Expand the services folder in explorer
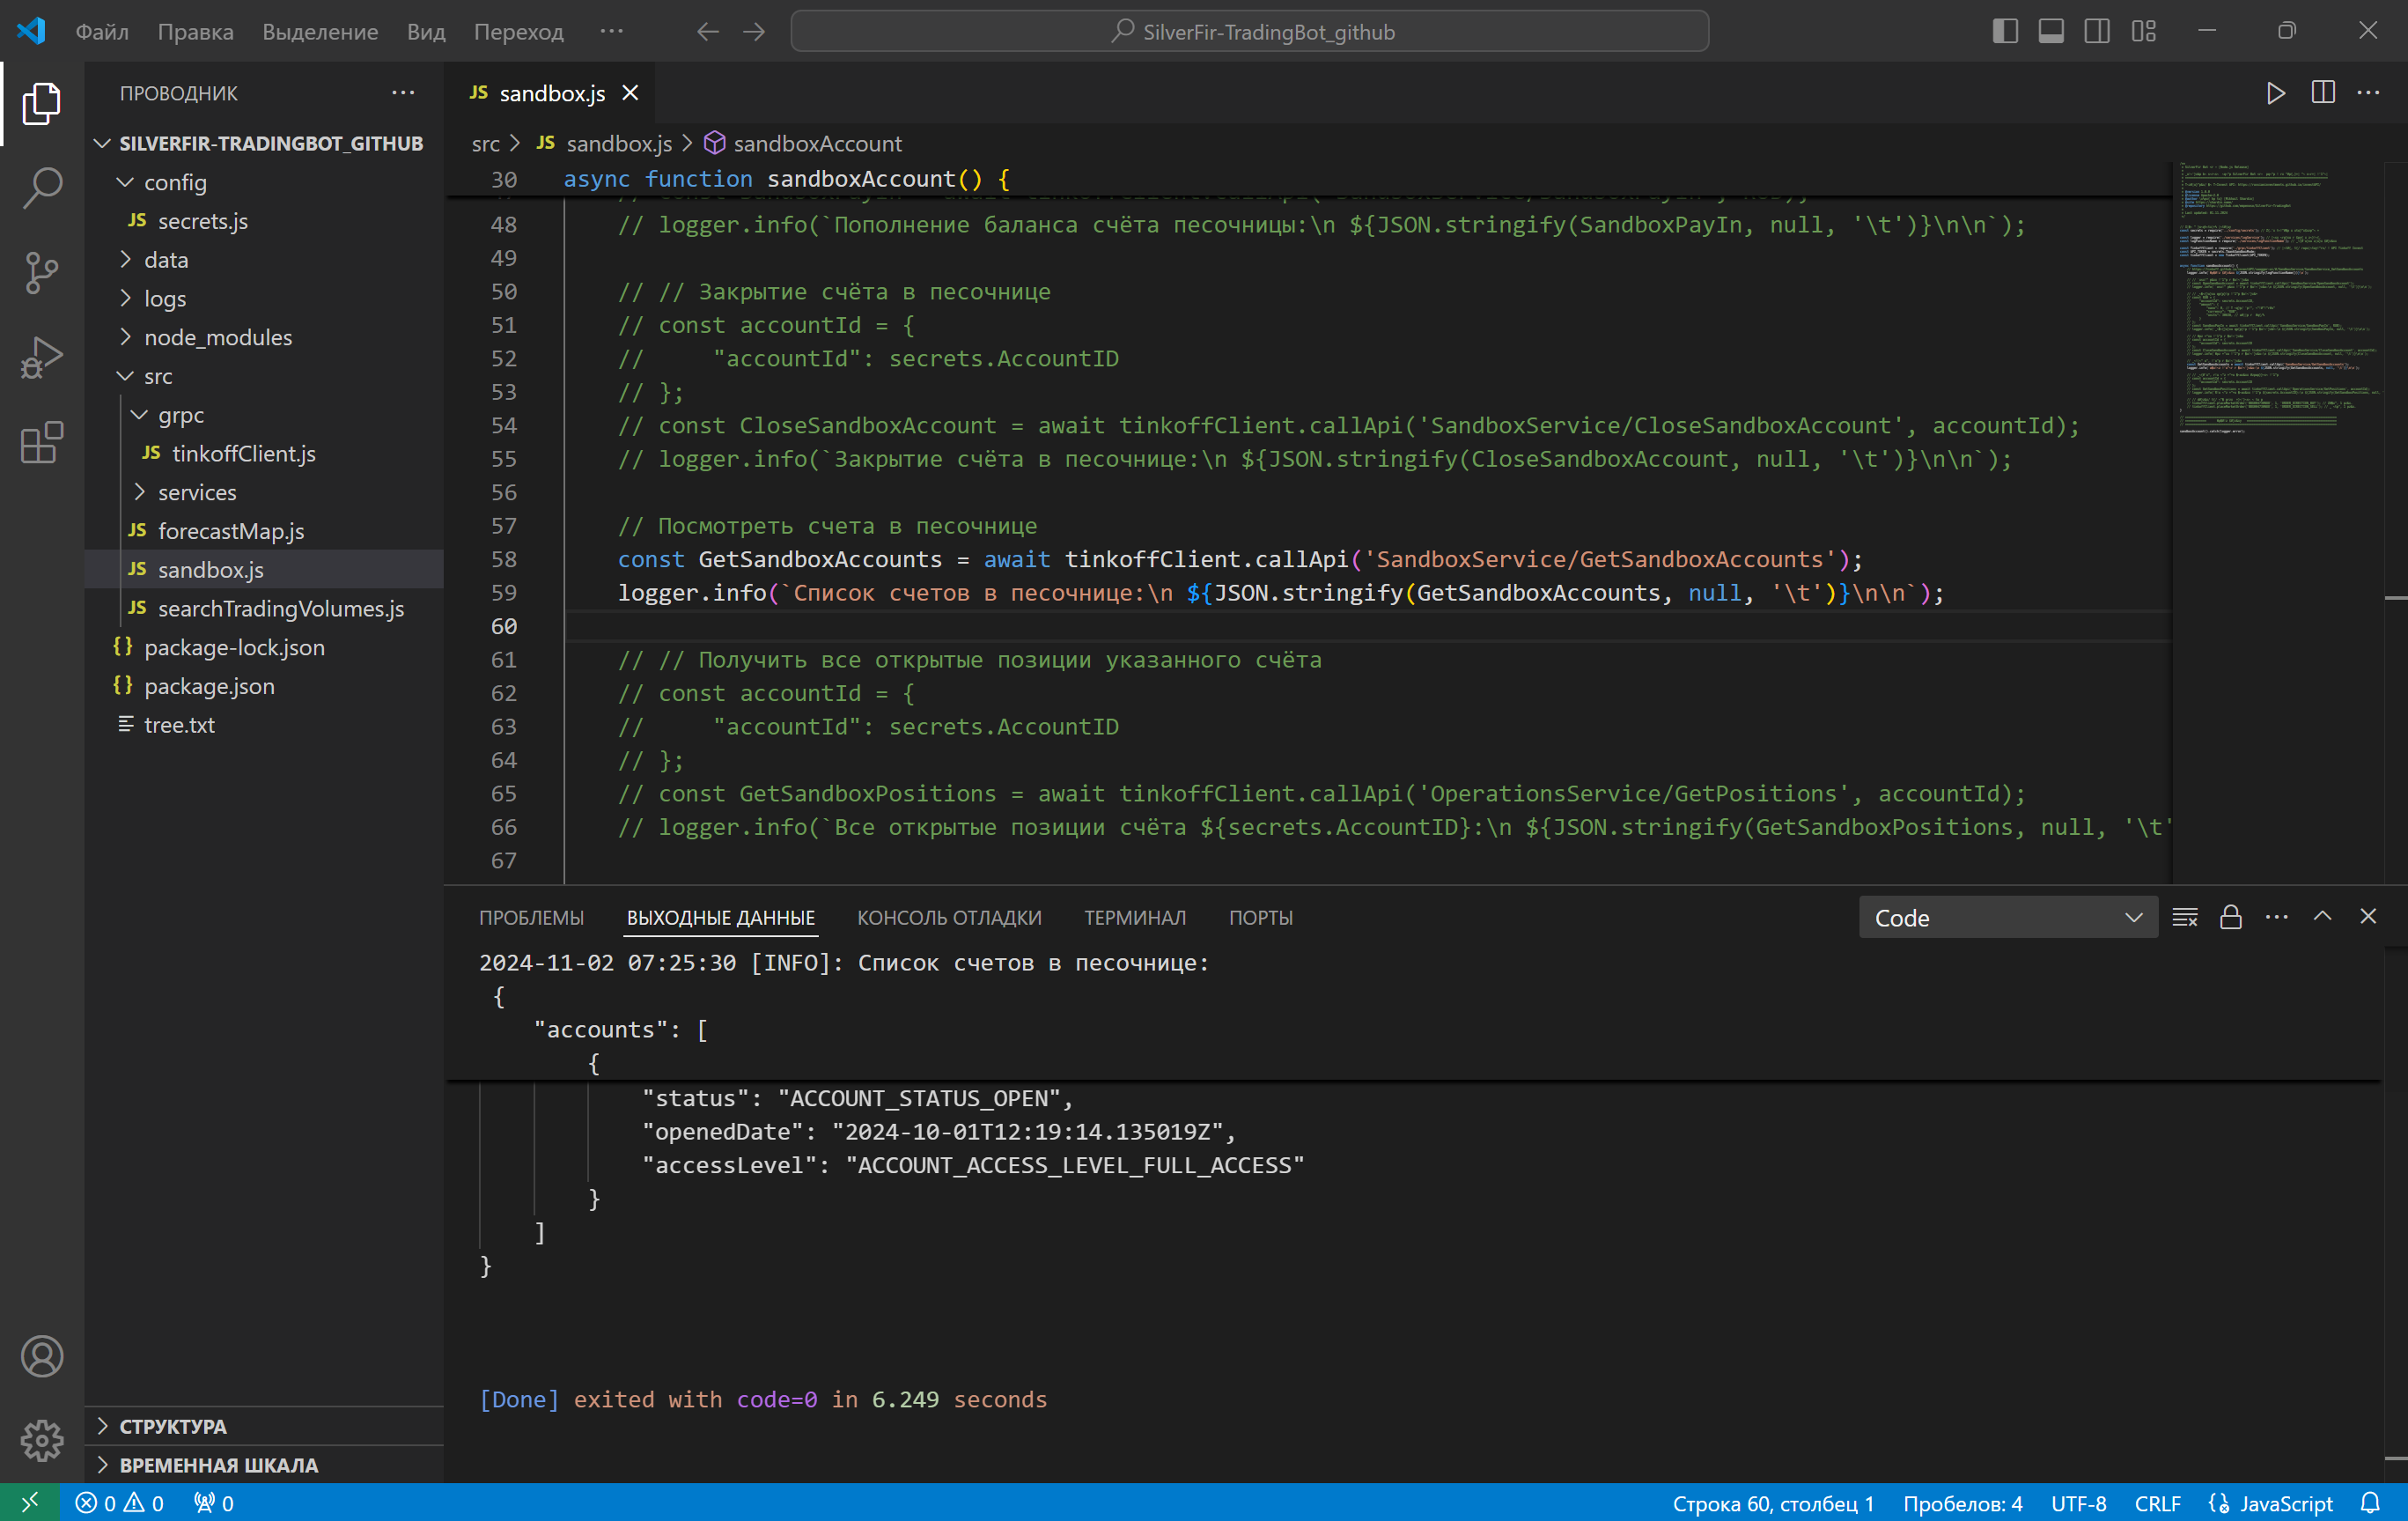 point(198,491)
